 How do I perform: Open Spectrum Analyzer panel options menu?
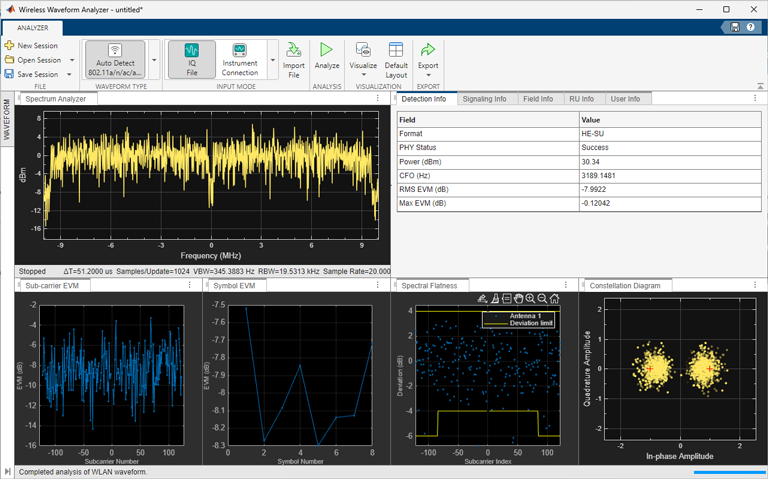click(x=377, y=99)
